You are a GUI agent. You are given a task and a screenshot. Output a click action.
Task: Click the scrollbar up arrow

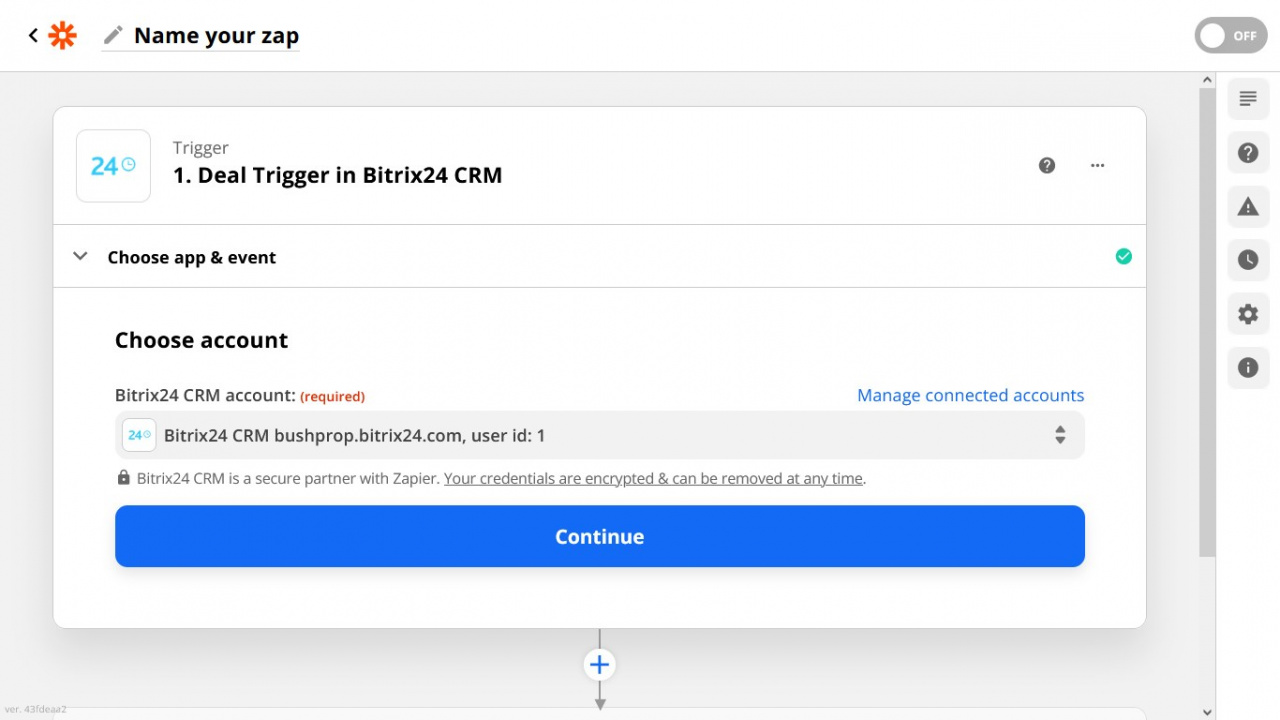(x=1207, y=80)
